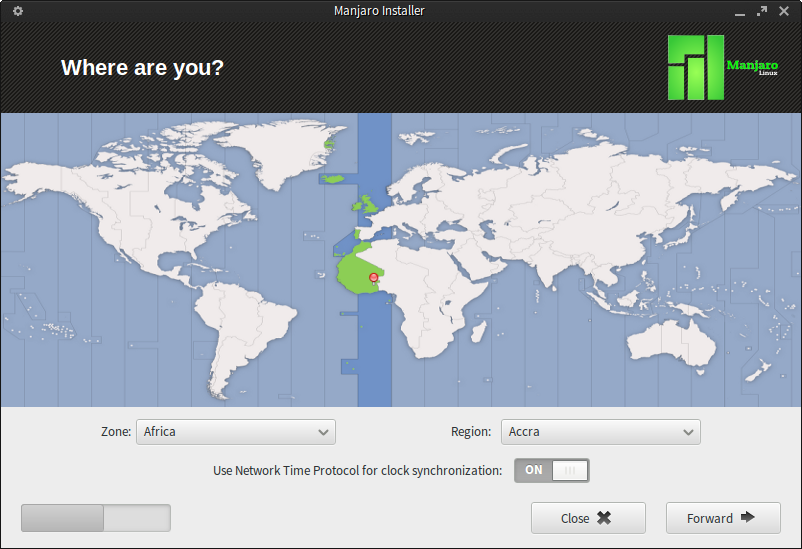
Task: Click the Manjaro Linux logo
Action: [x=723, y=67]
